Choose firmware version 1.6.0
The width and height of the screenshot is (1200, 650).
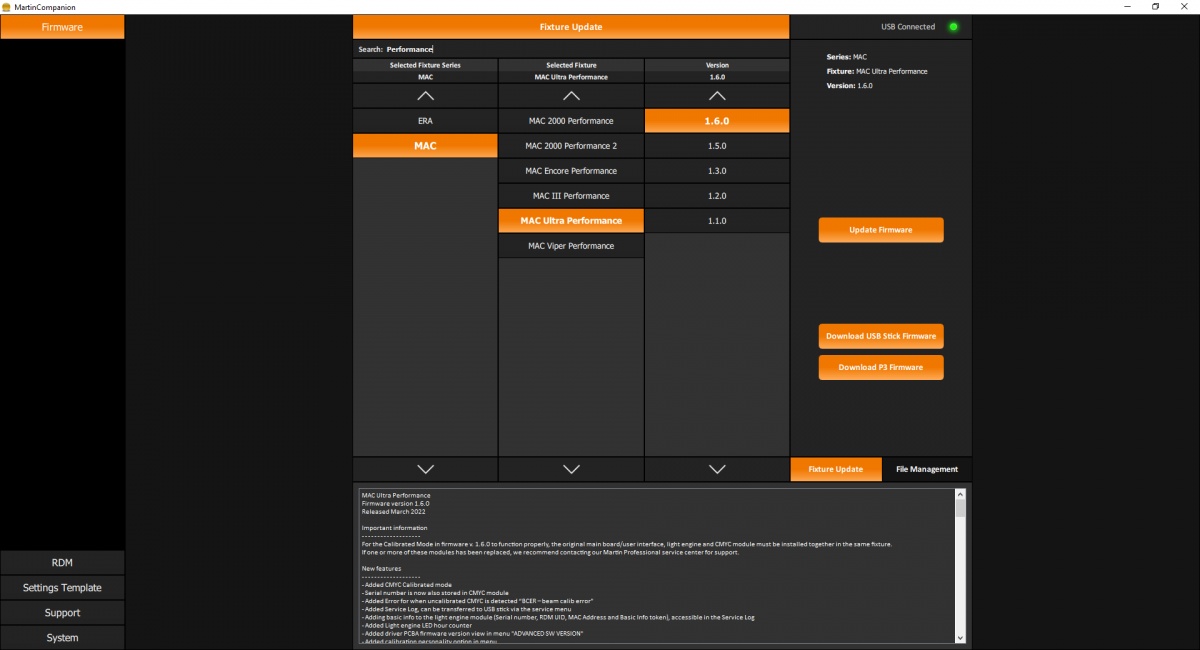717,121
